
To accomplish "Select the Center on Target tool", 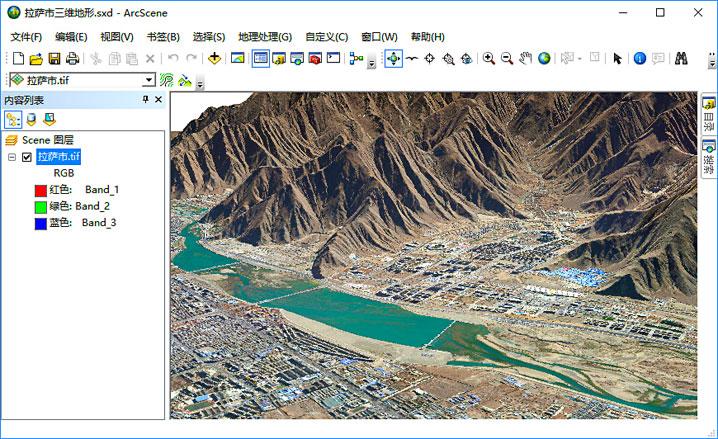I will (430, 59).
